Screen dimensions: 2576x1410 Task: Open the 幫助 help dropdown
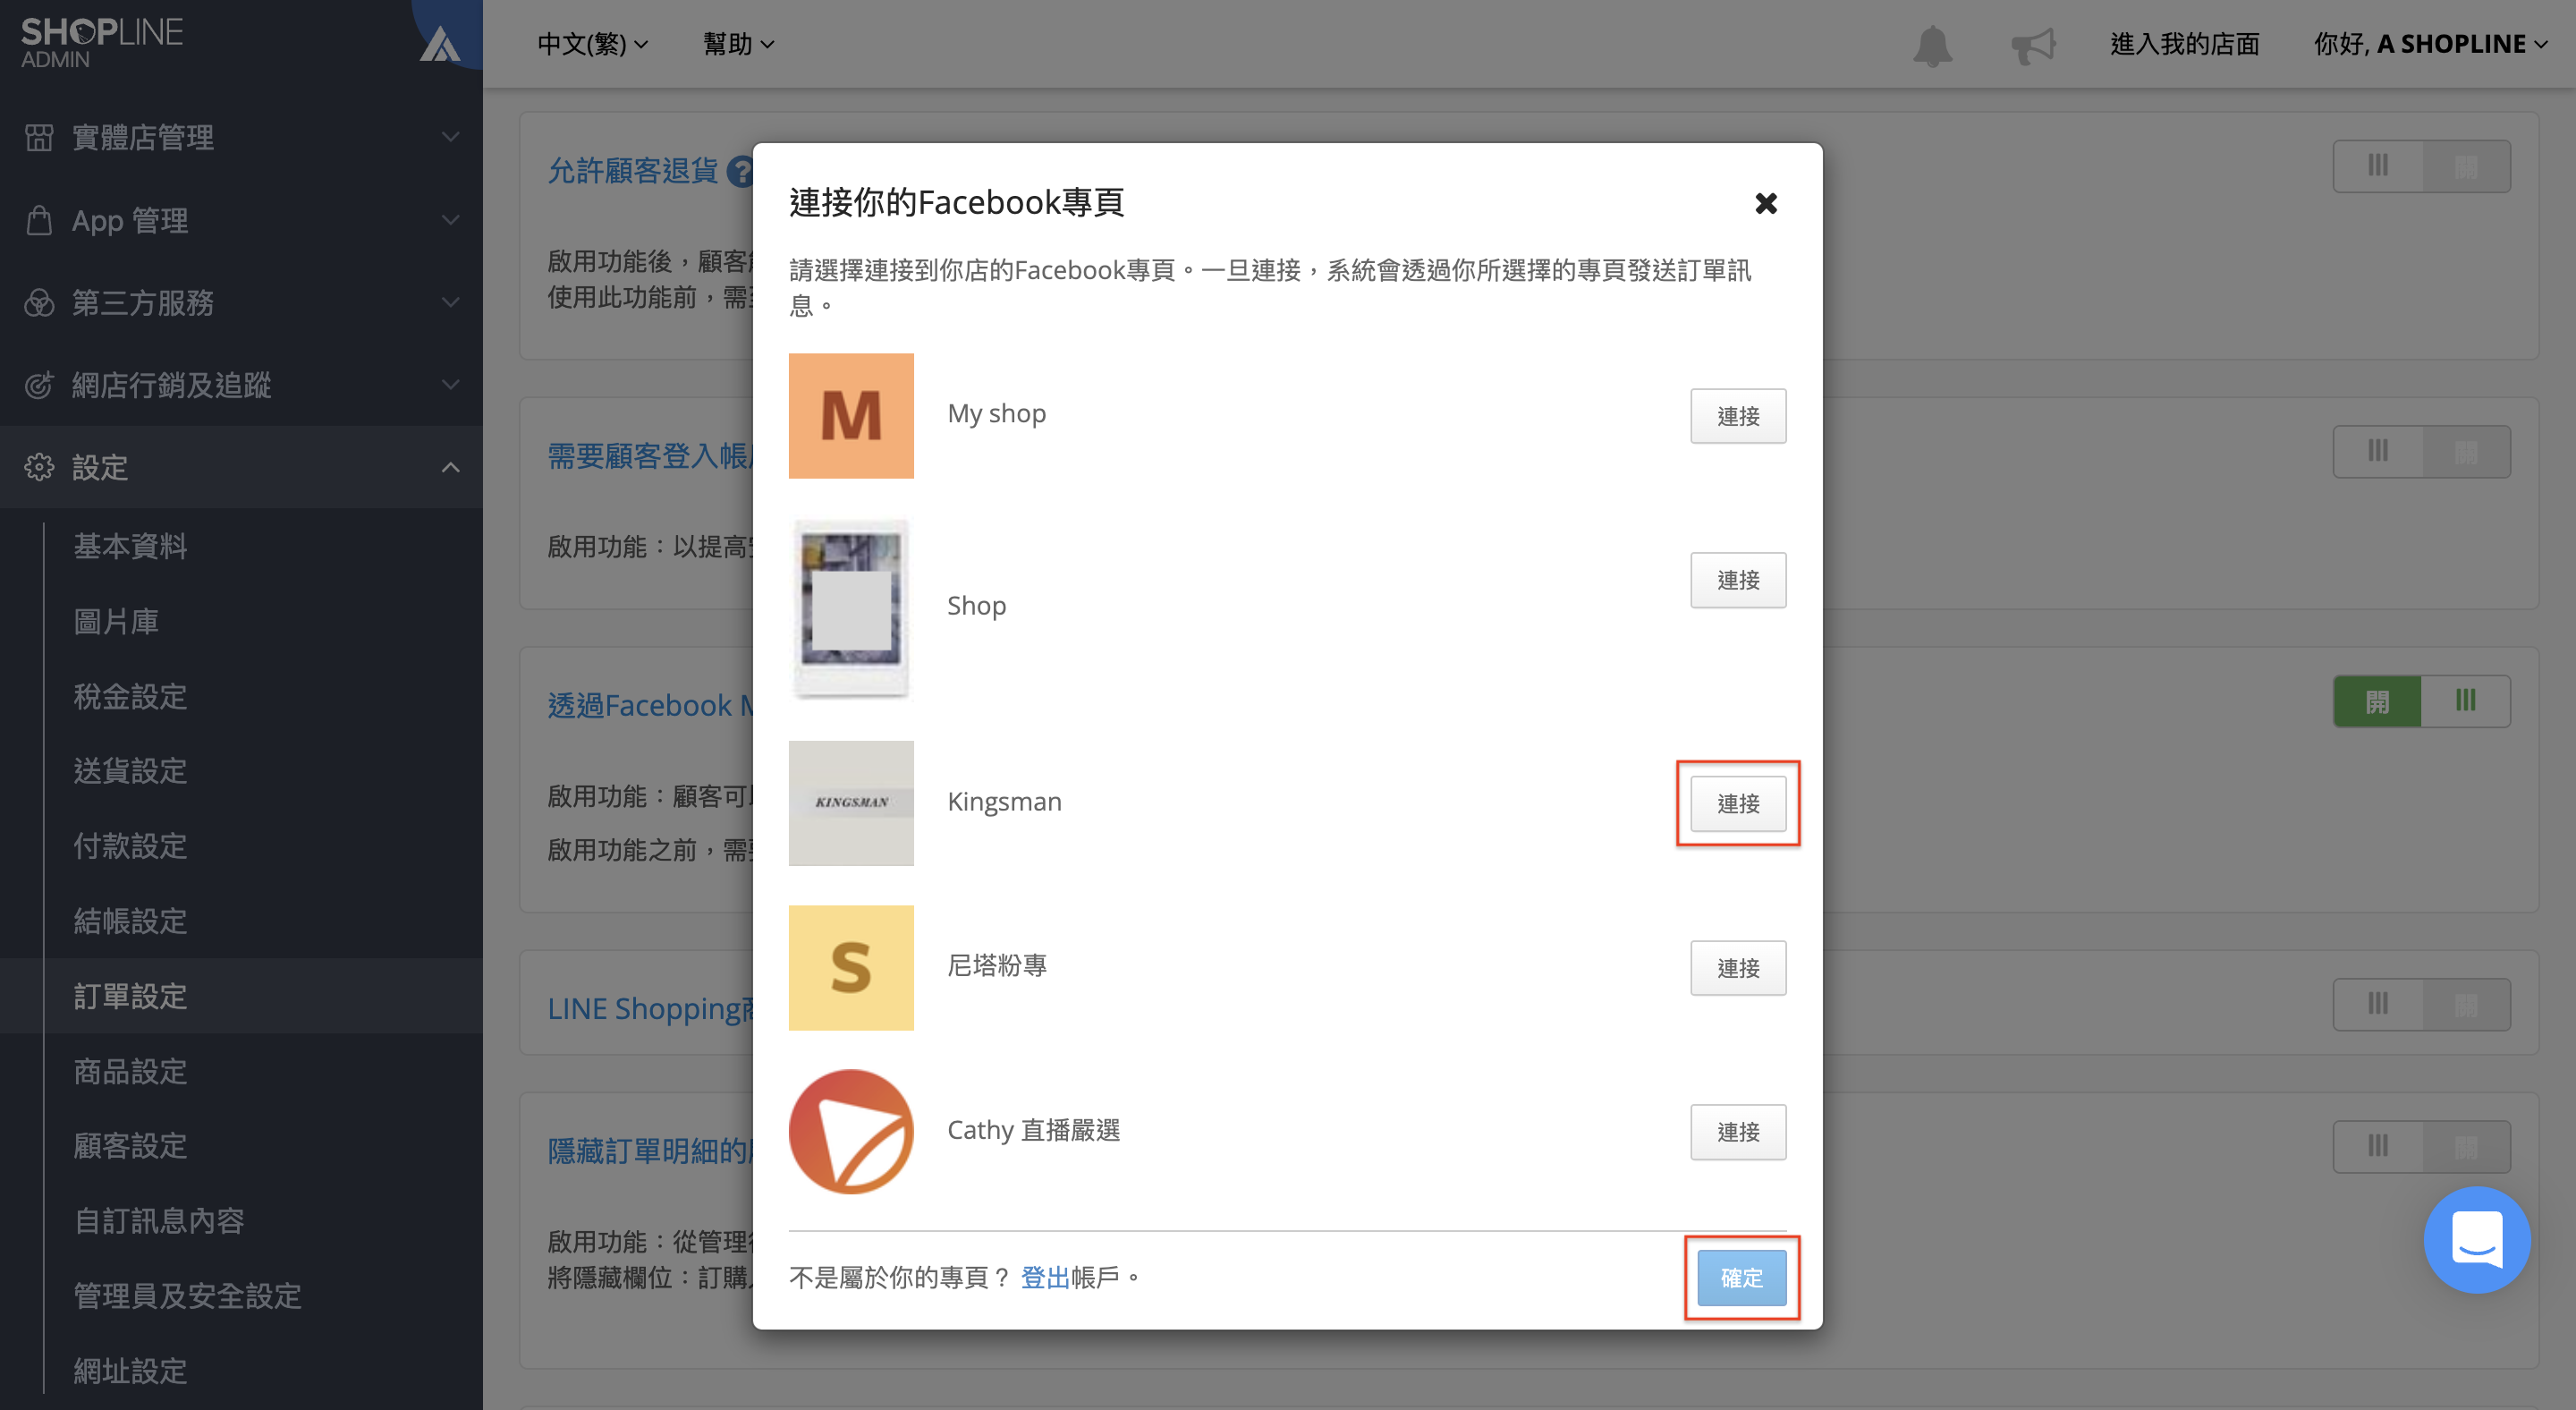(738, 44)
